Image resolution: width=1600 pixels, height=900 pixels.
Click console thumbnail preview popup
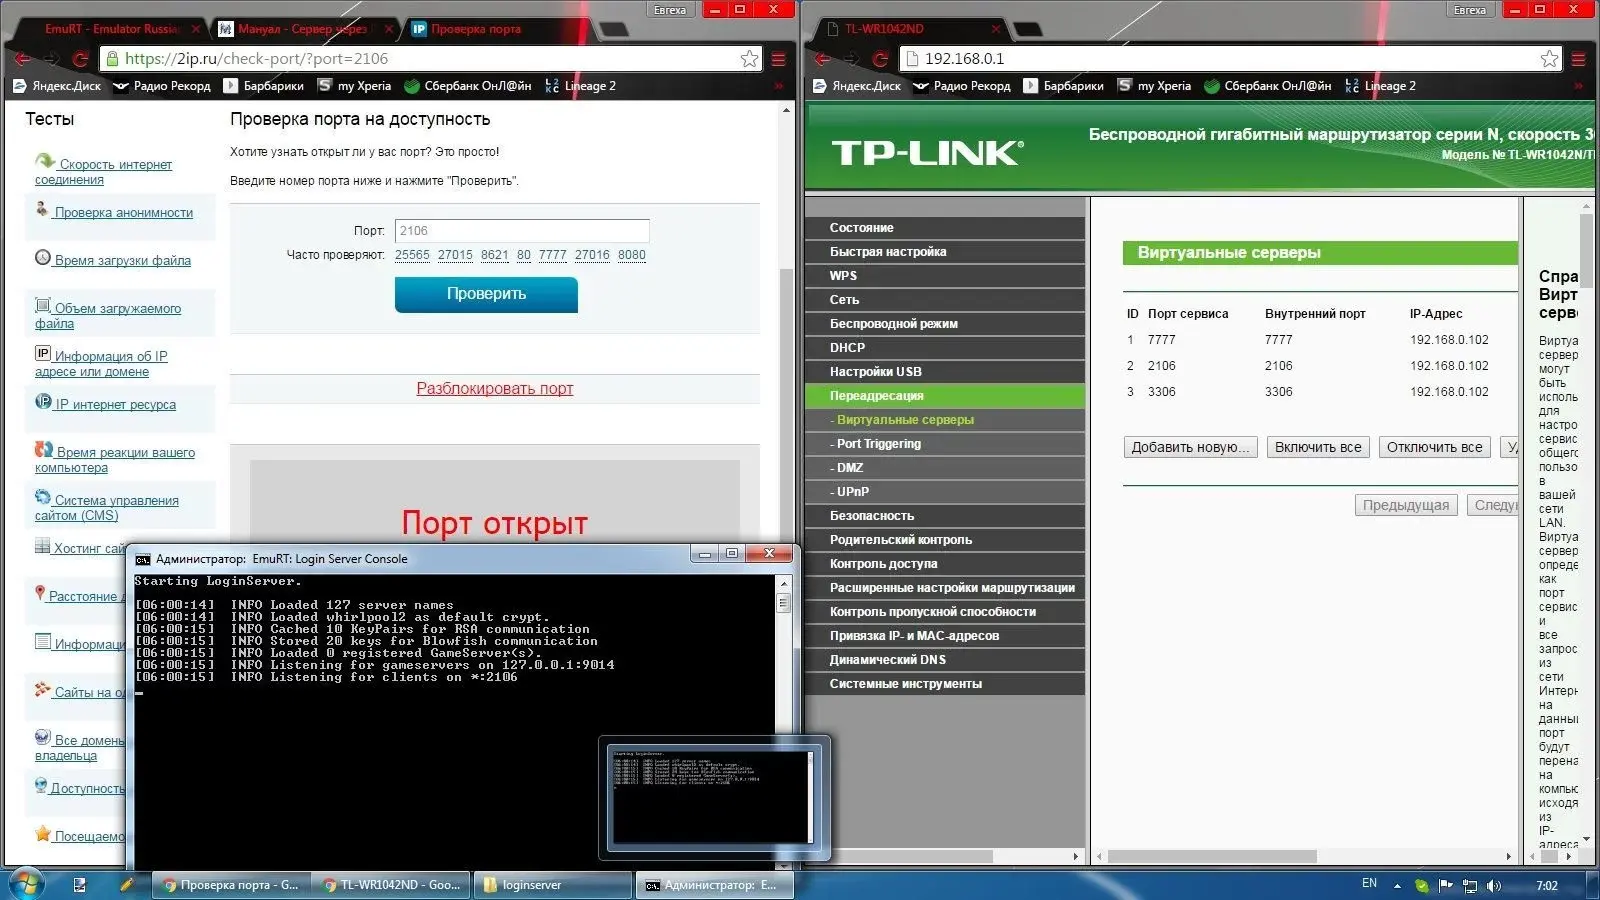(714, 797)
